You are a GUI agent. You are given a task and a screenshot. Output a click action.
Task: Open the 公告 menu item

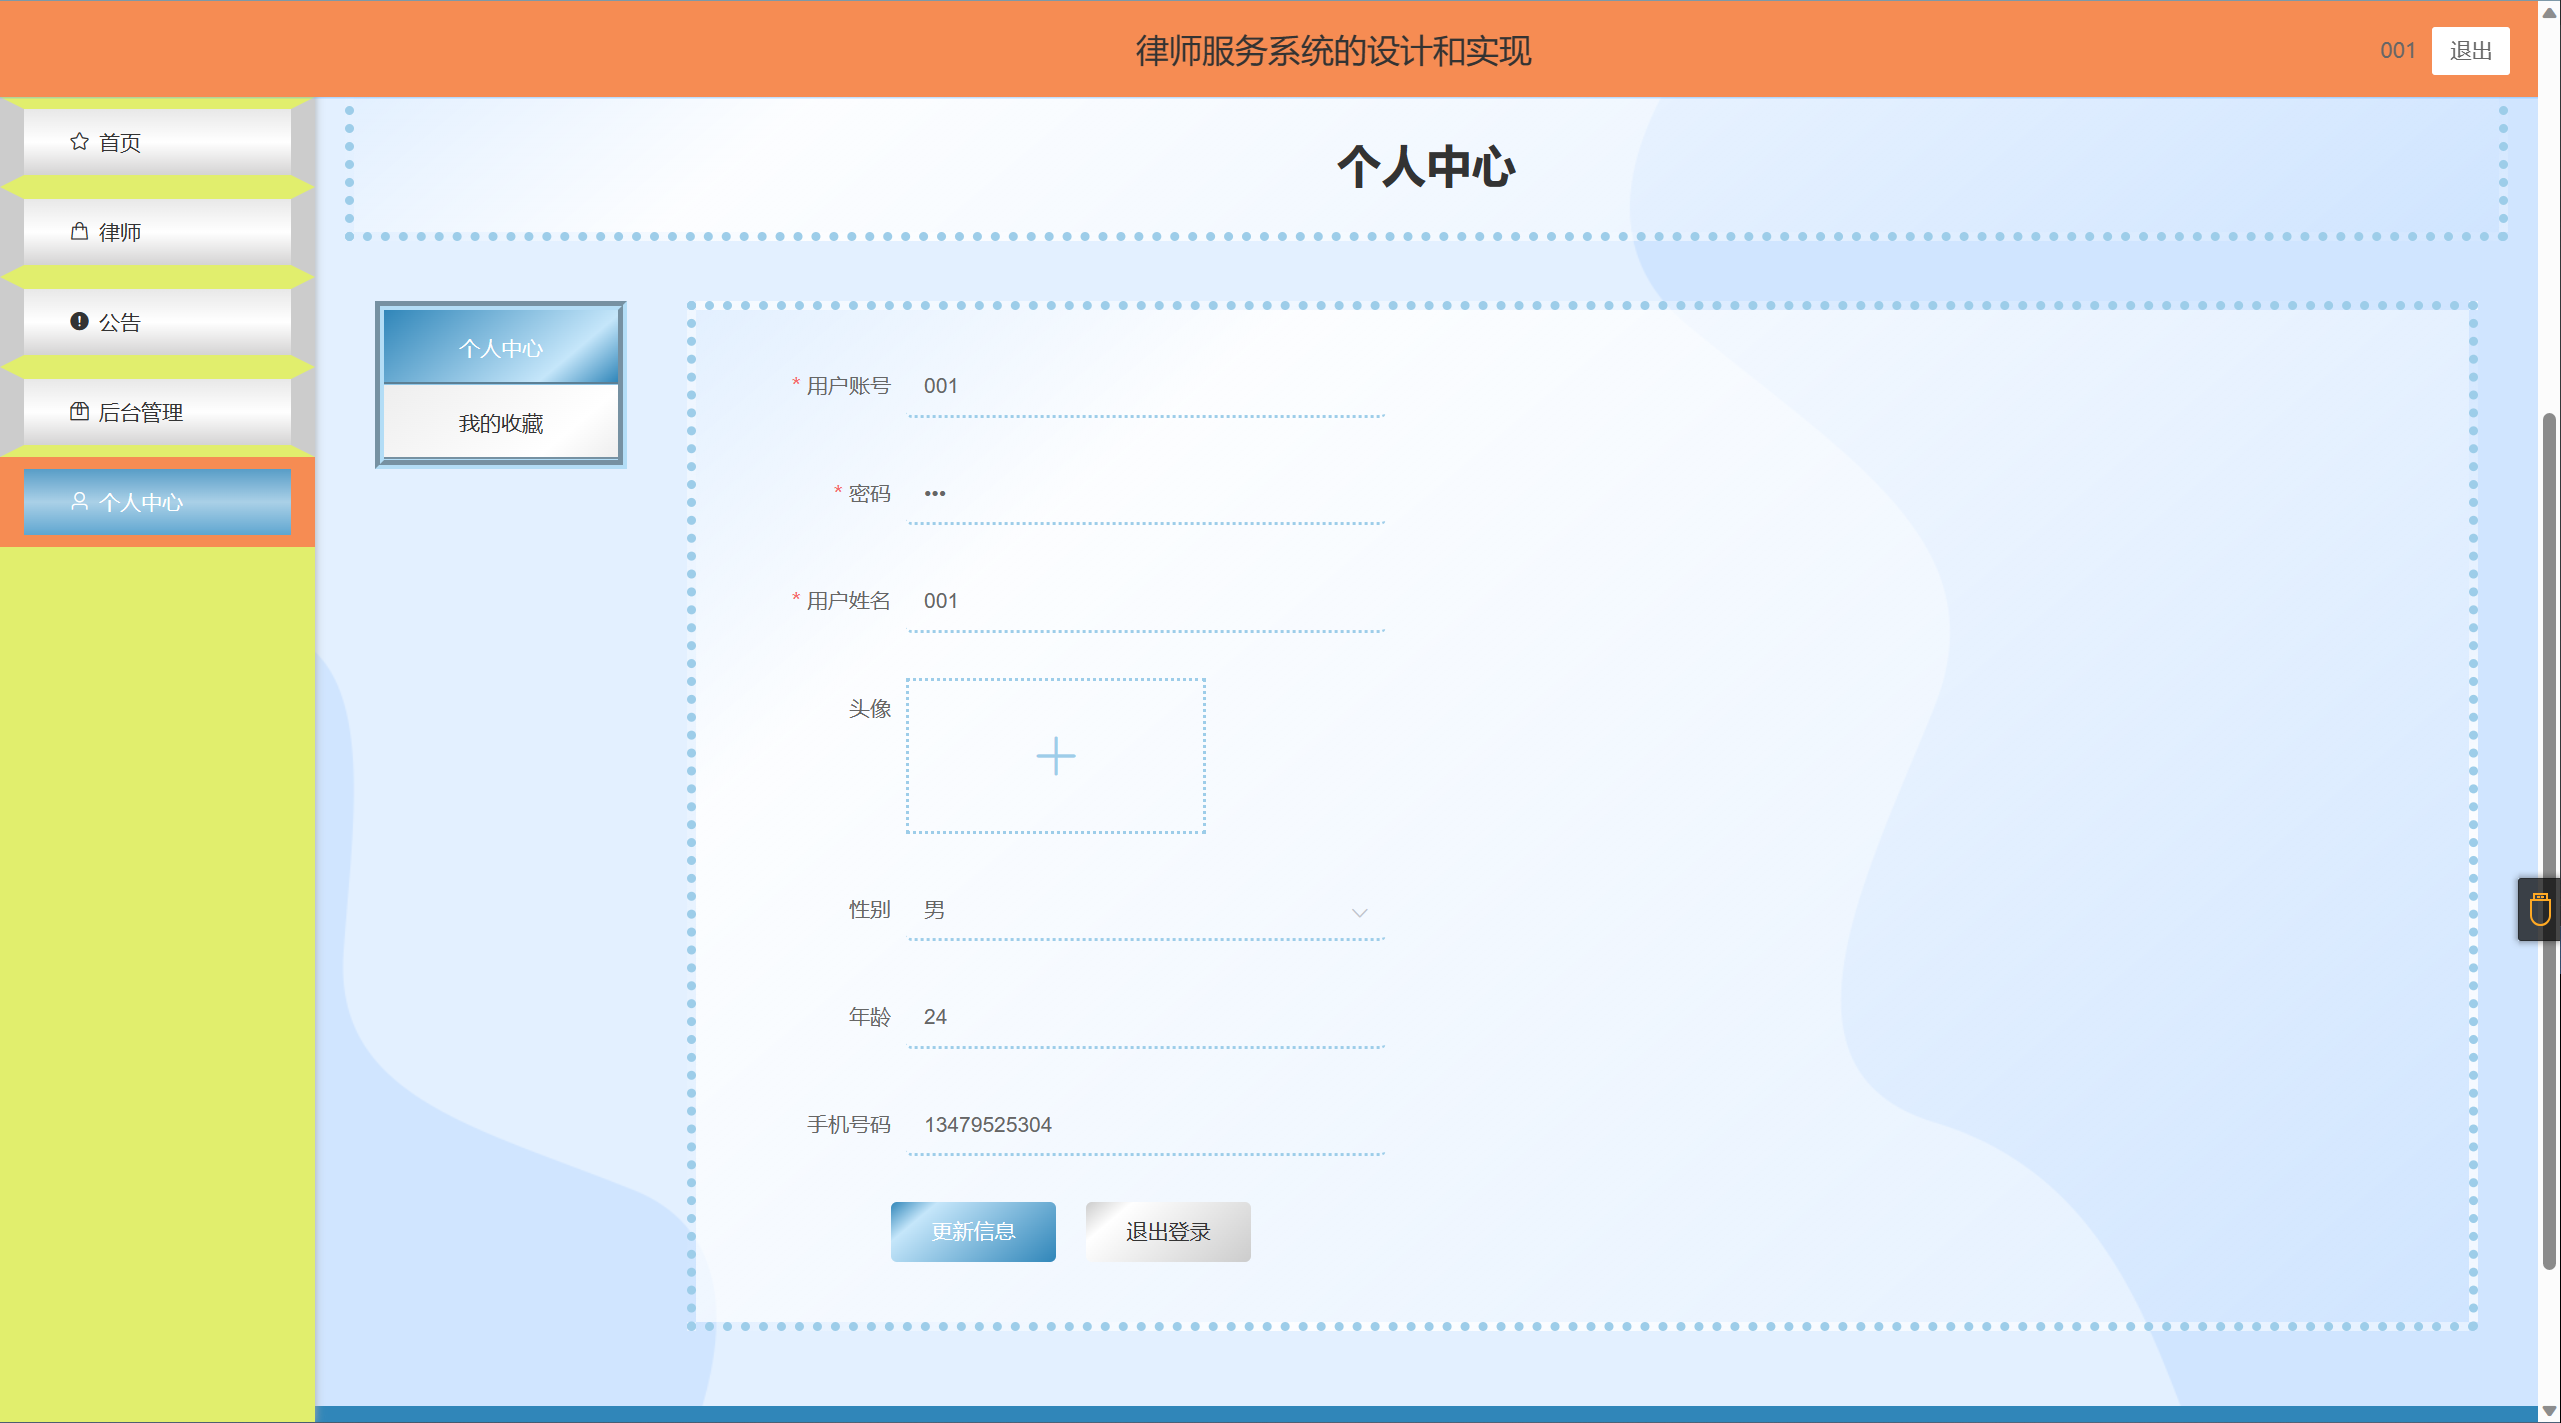(157, 322)
